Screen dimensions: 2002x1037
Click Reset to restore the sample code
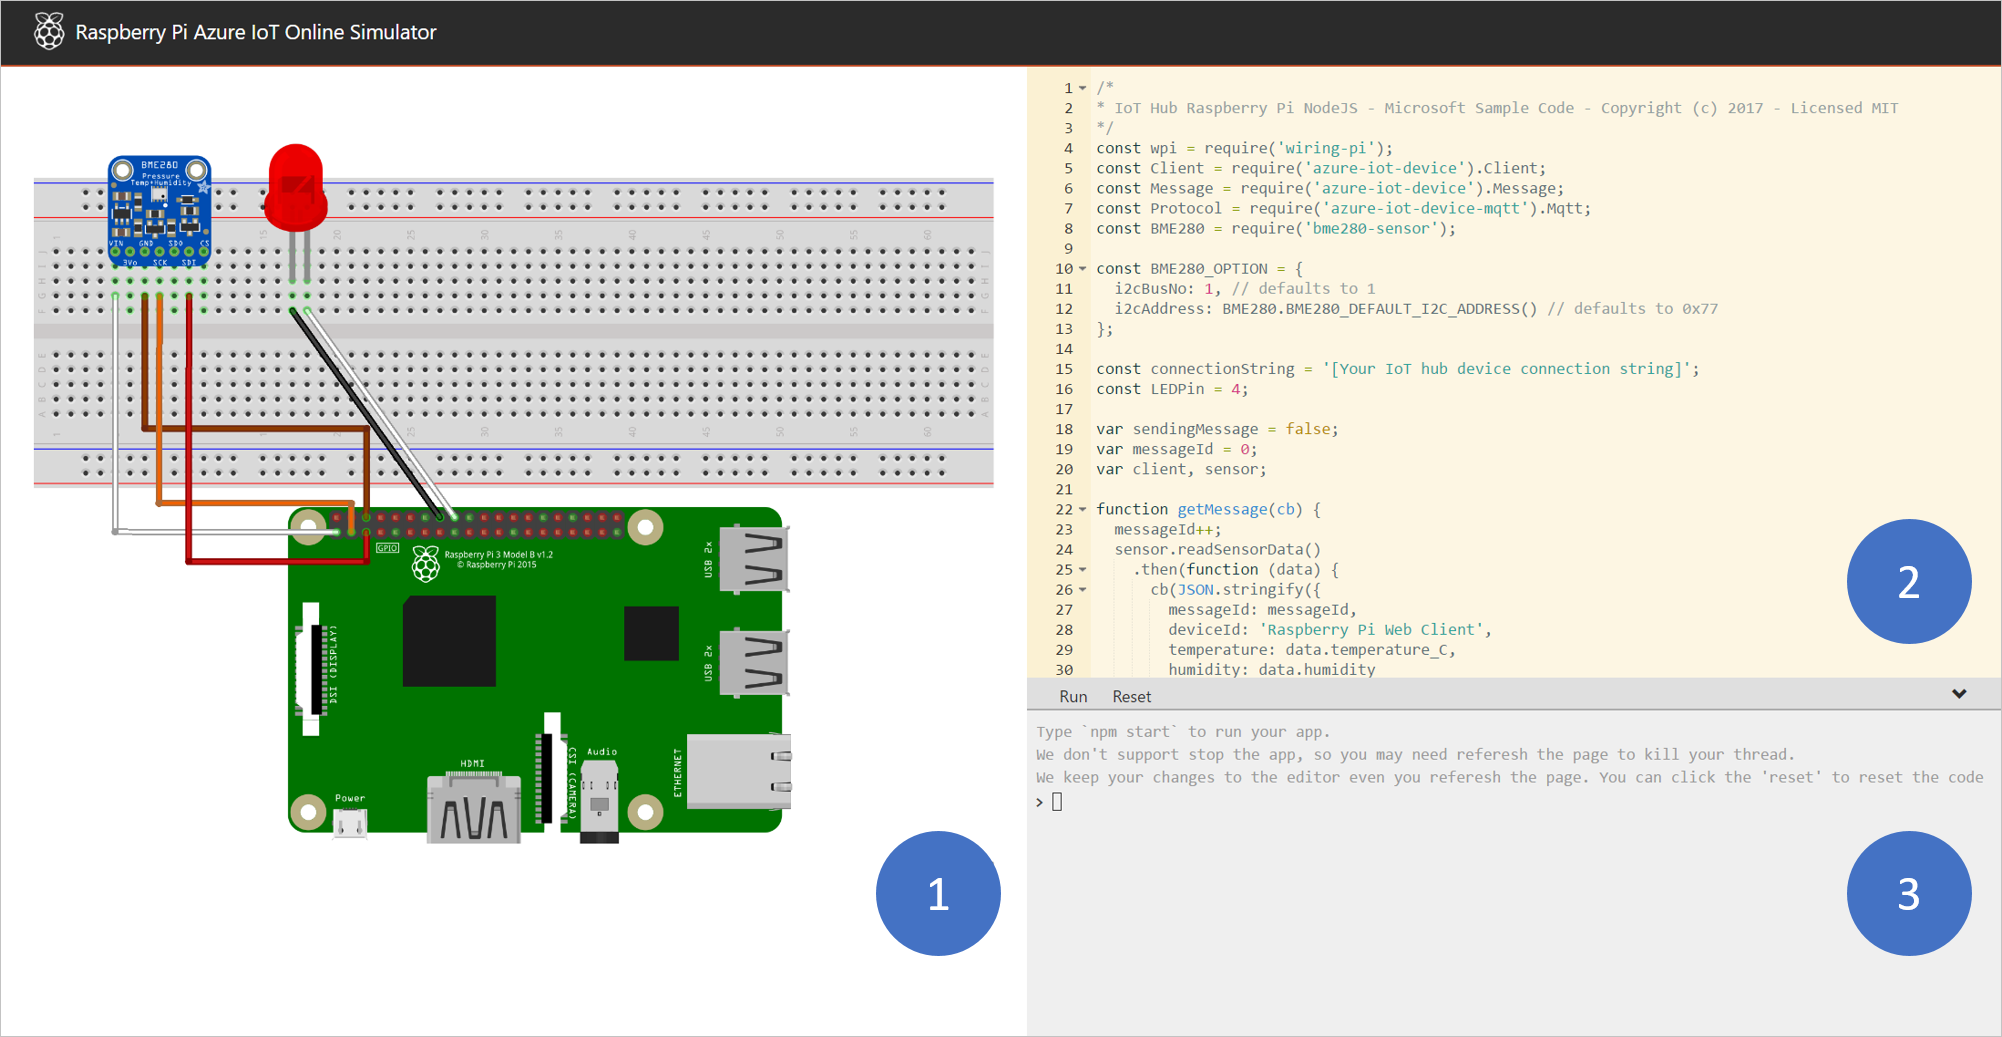[x=1131, y=696]
